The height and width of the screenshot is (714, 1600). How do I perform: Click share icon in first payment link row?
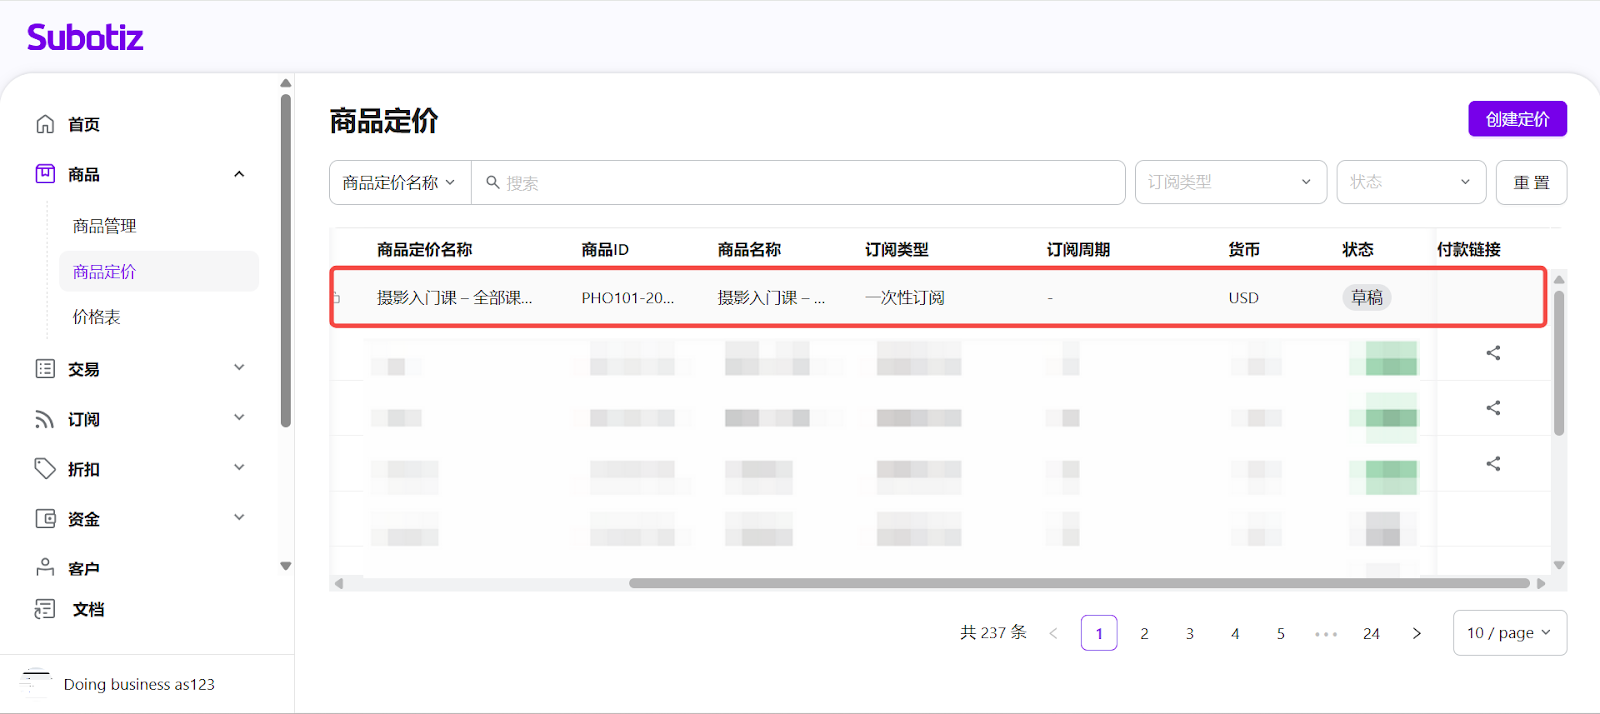(x=1493, y=353)
